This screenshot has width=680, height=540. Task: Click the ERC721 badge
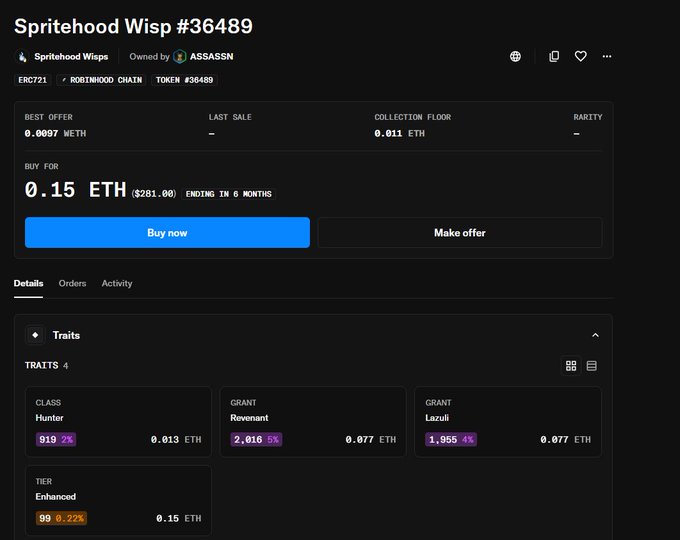(x=33, y=80)
